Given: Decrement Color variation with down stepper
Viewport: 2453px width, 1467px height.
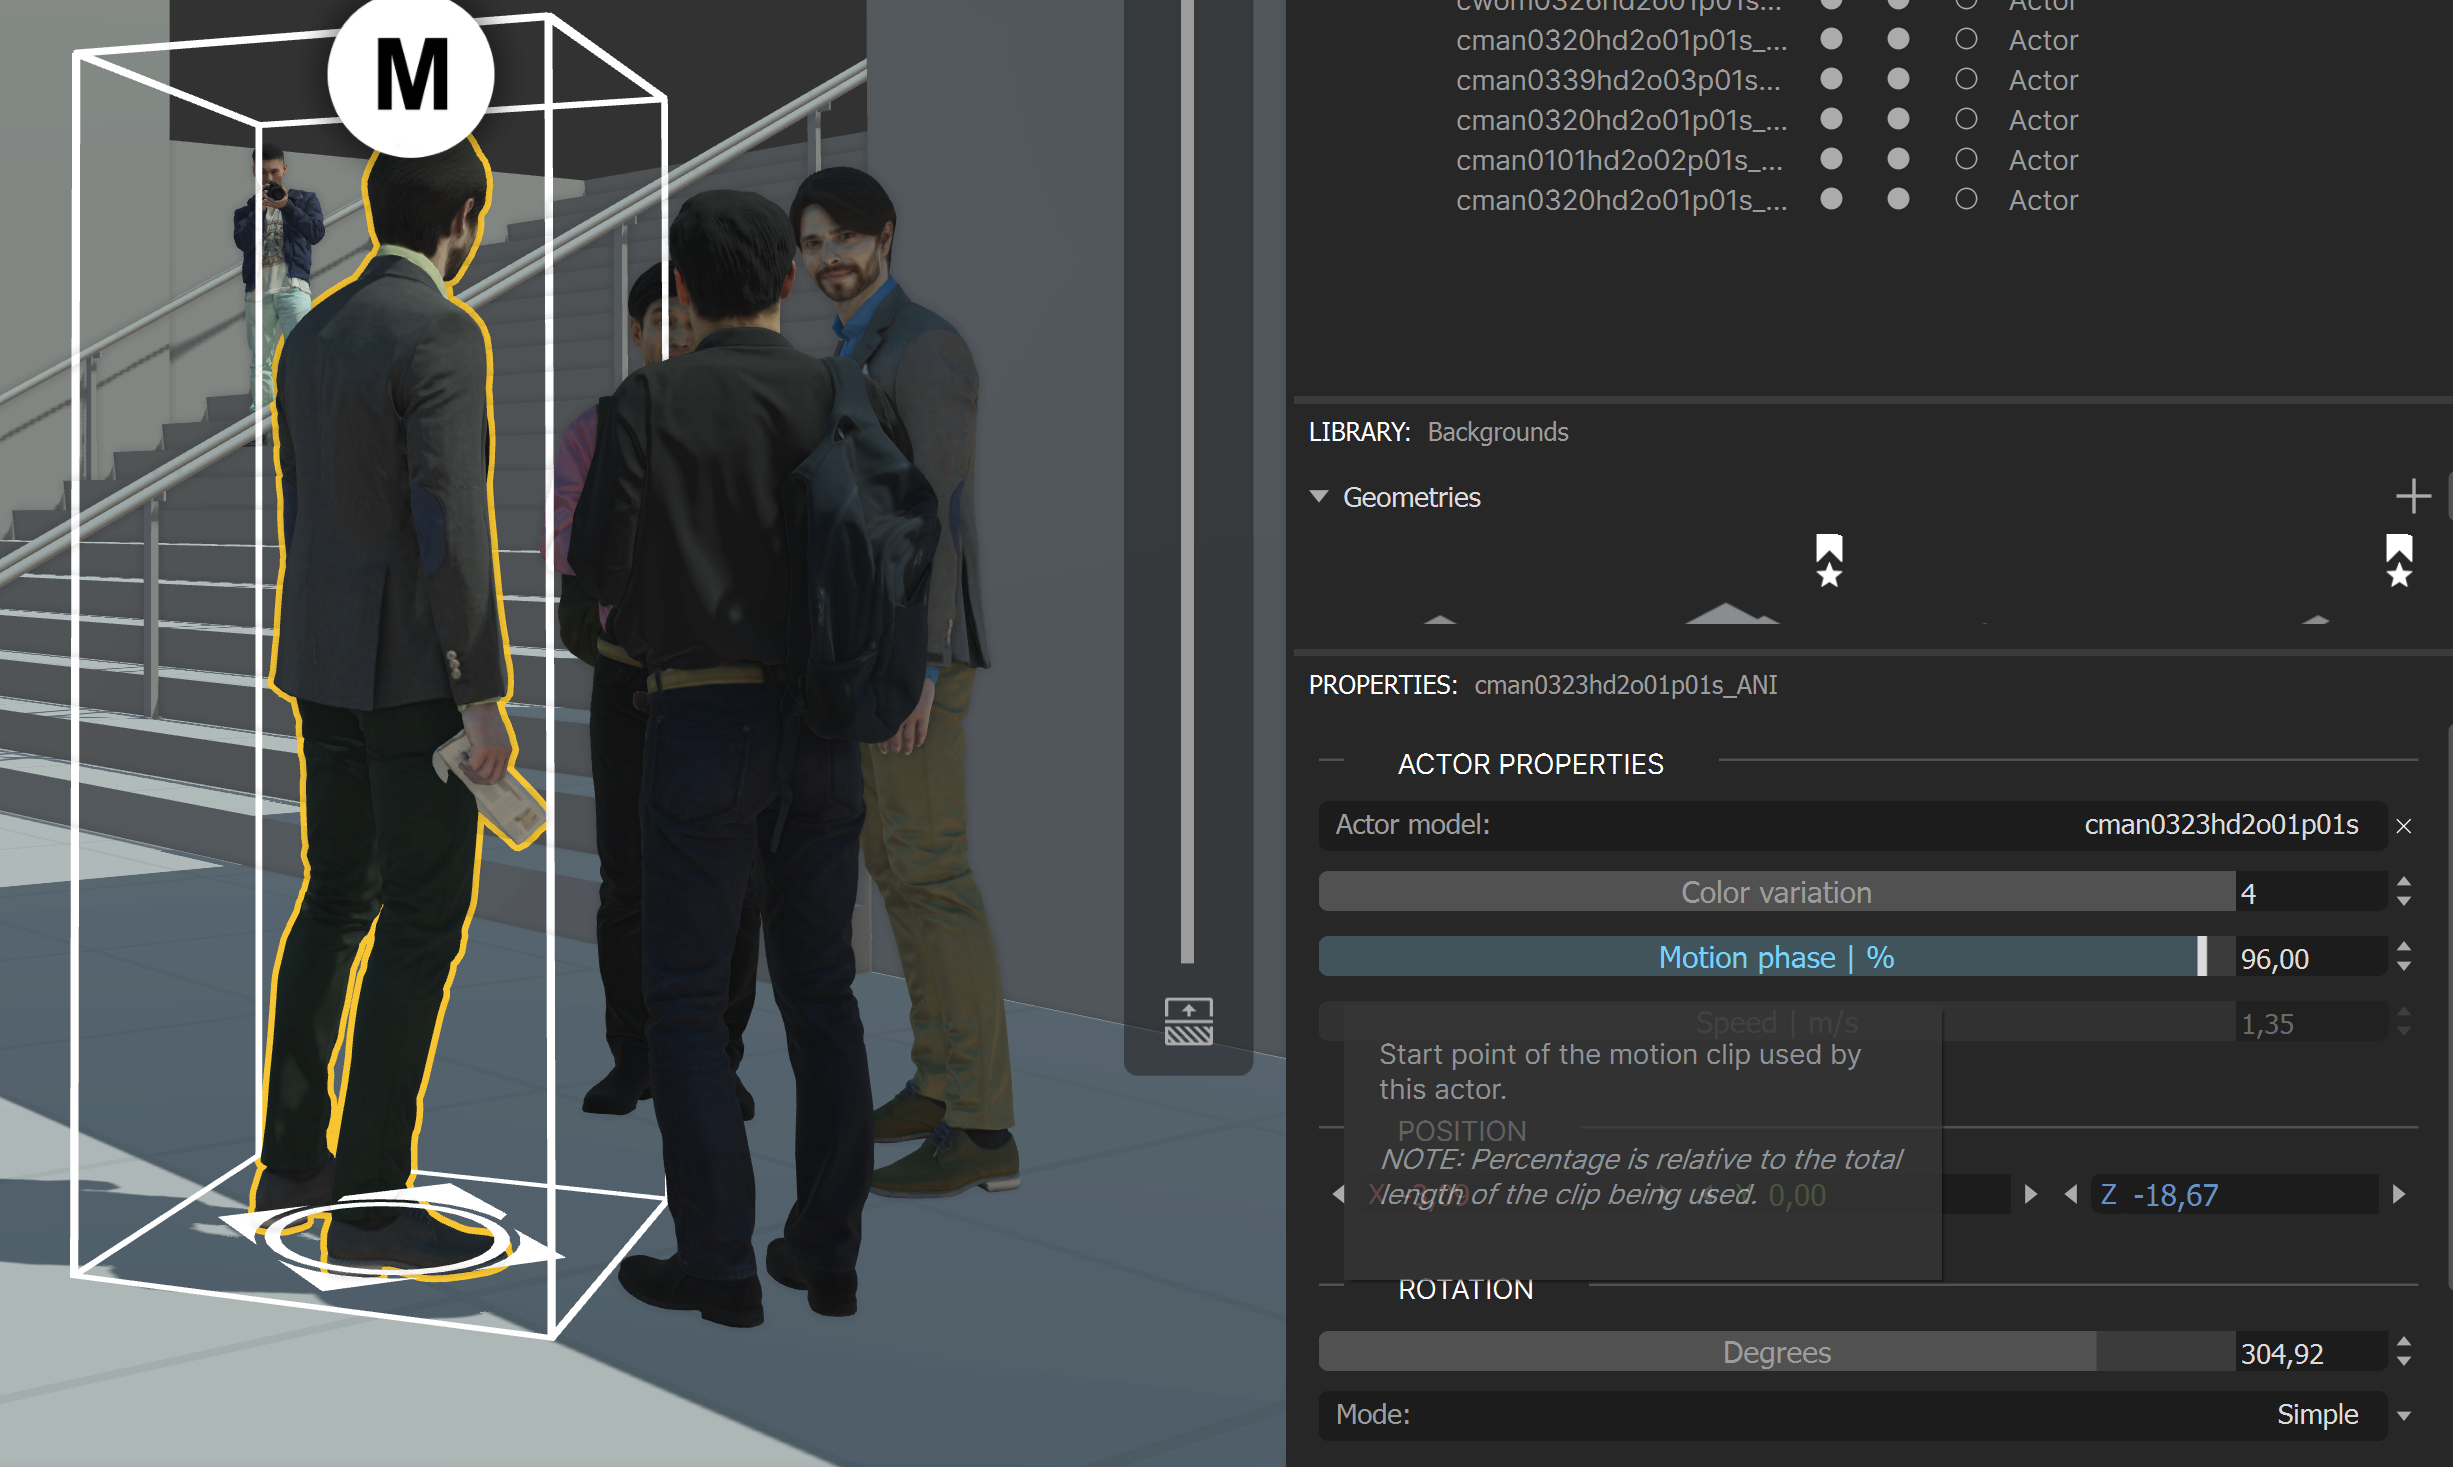Looking at the screenshot, I should click(2404, 901).
